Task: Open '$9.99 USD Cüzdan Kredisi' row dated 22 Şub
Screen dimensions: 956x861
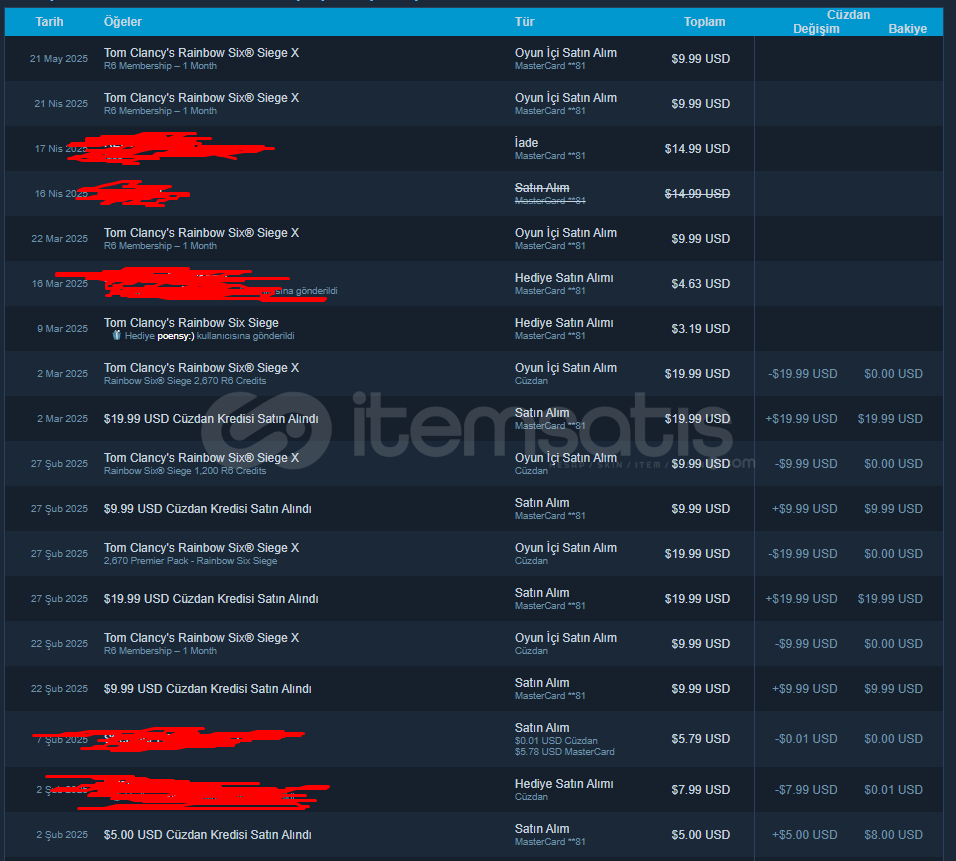Action: [474, 689]
